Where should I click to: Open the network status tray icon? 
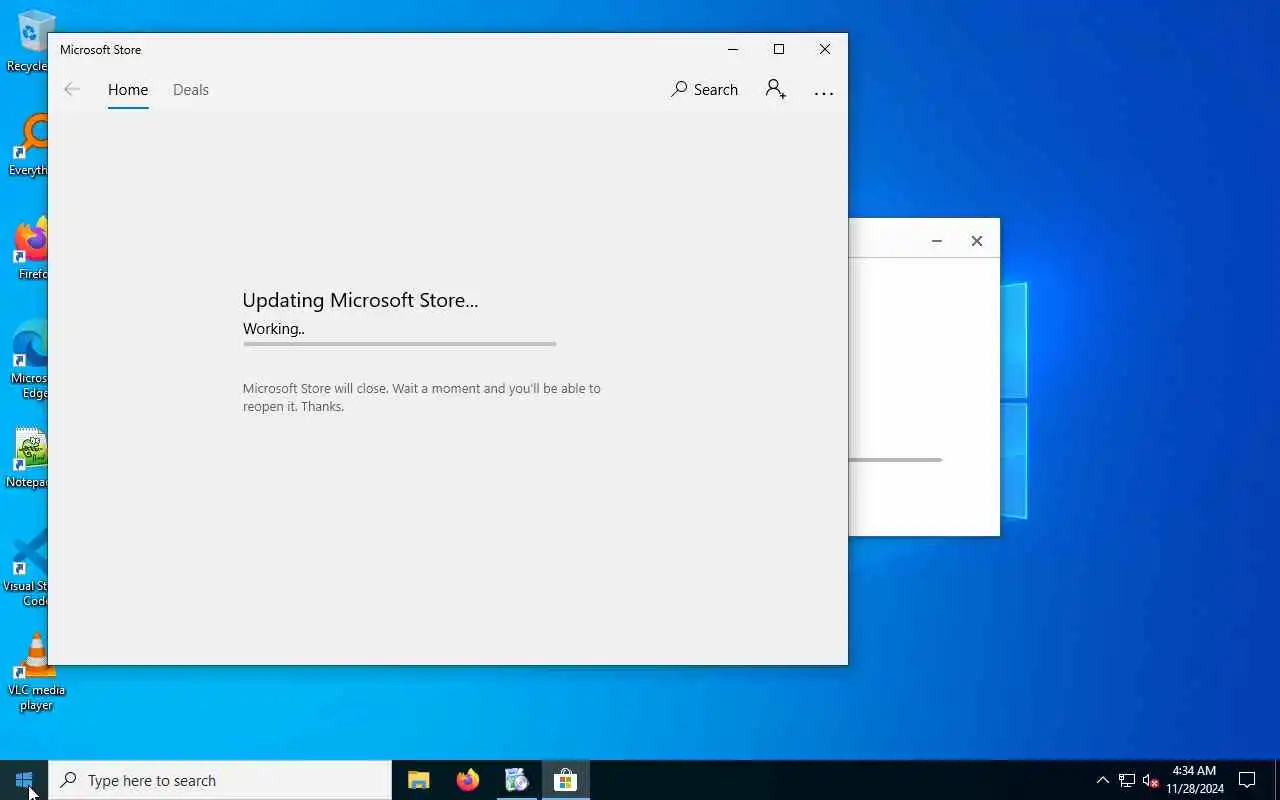[x=1127, y=780]
